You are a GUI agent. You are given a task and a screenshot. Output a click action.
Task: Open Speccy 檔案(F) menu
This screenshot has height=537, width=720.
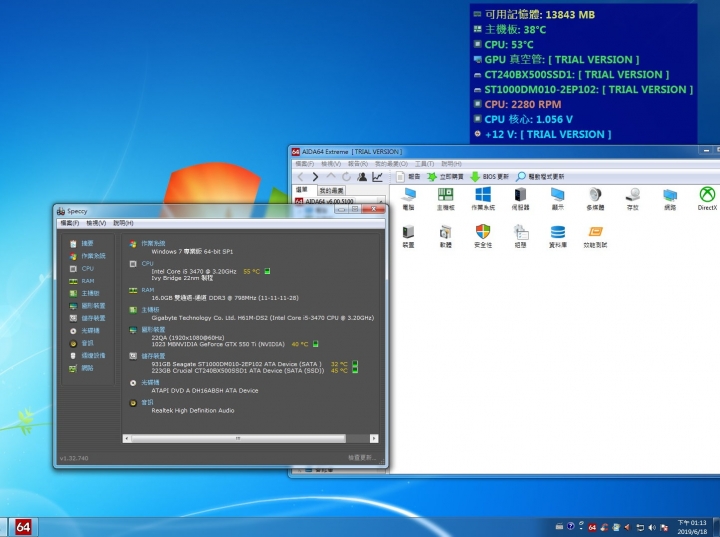(69, 223)
